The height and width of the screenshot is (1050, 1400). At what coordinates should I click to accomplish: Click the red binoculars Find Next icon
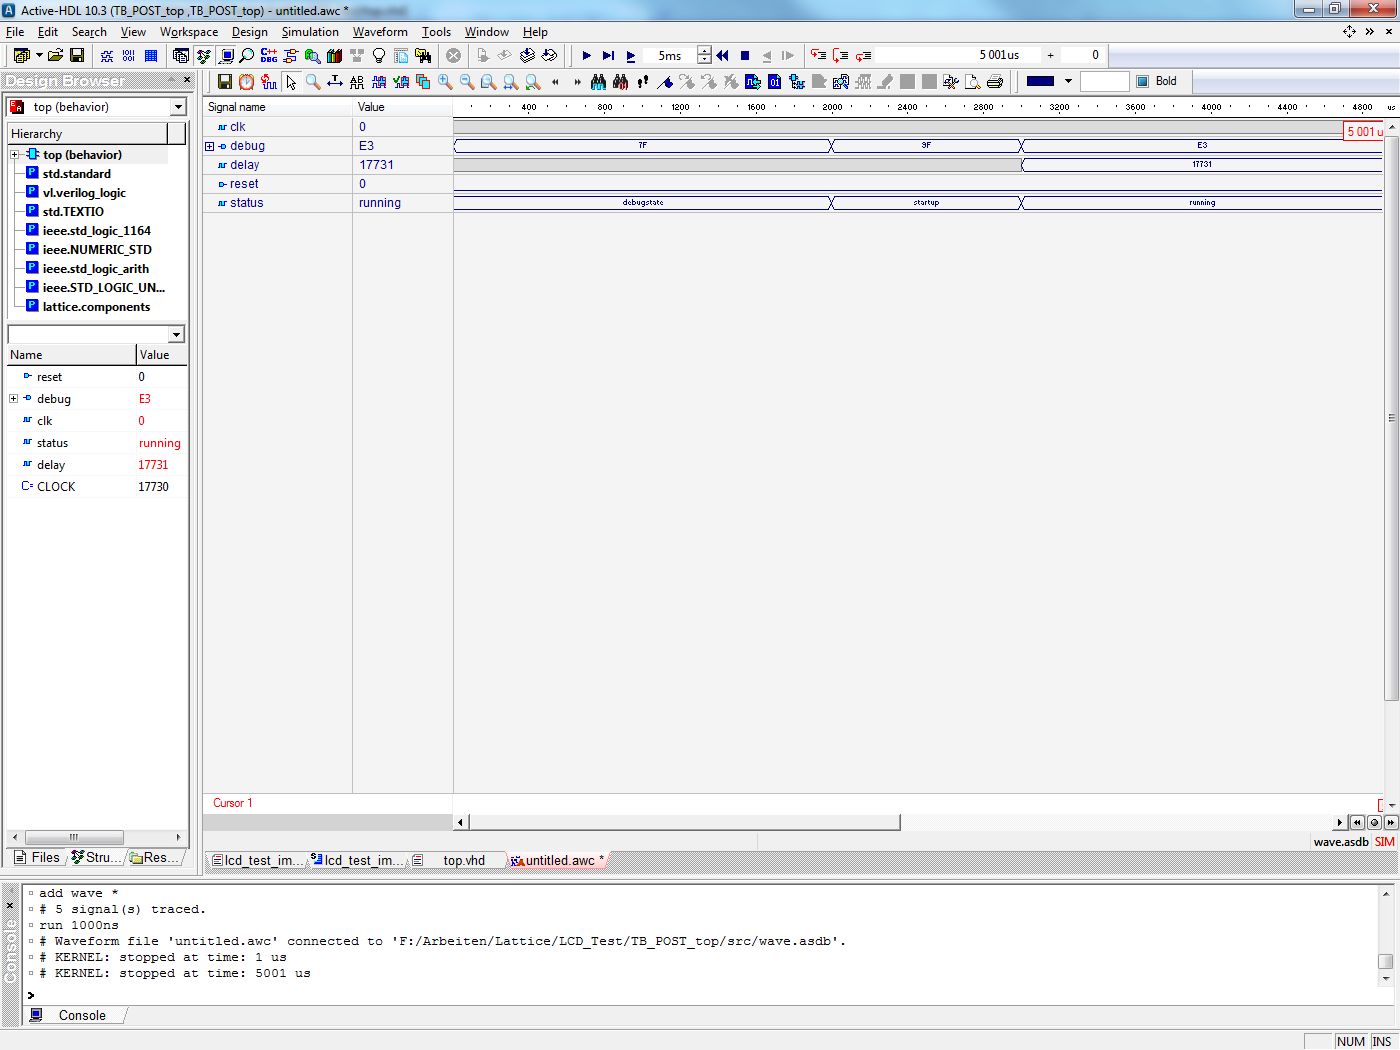(620, 82)
